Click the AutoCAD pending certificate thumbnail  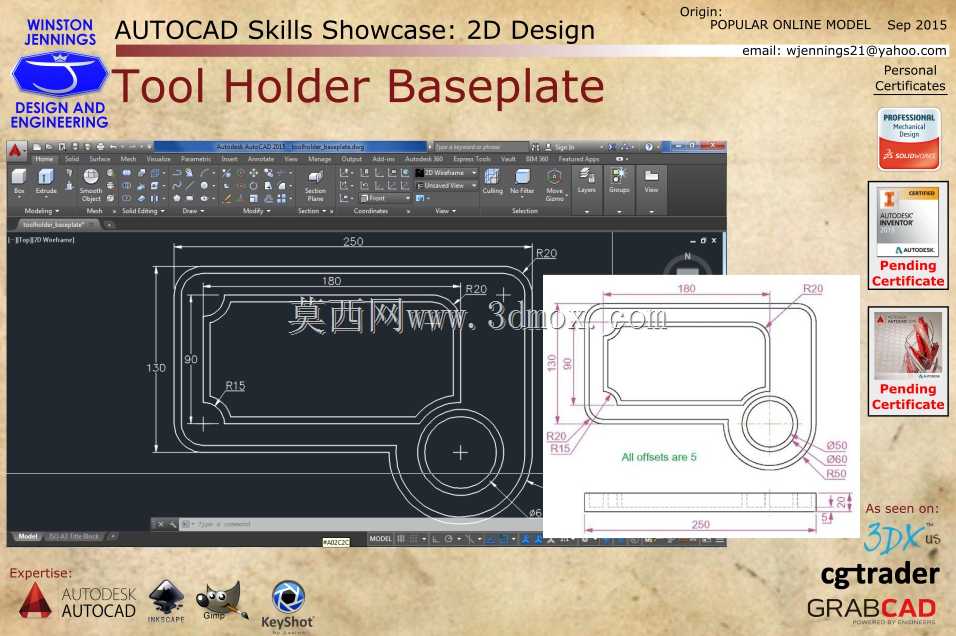[908, 346]
